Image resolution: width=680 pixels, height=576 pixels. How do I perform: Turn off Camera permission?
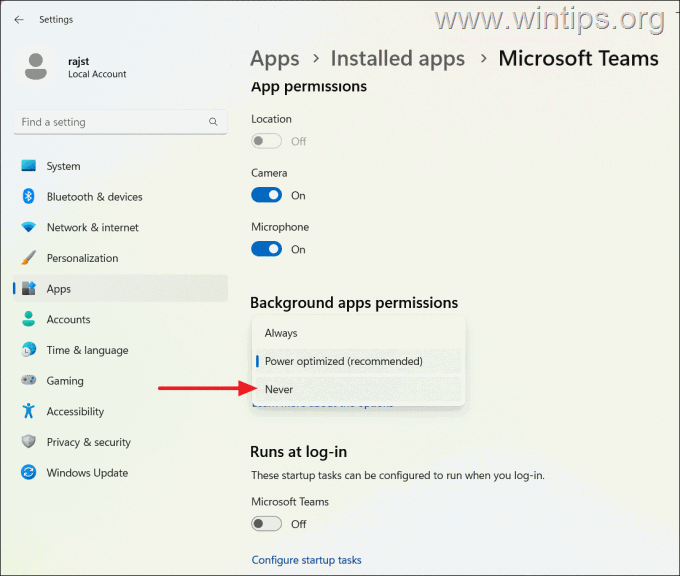coord(266,195)
